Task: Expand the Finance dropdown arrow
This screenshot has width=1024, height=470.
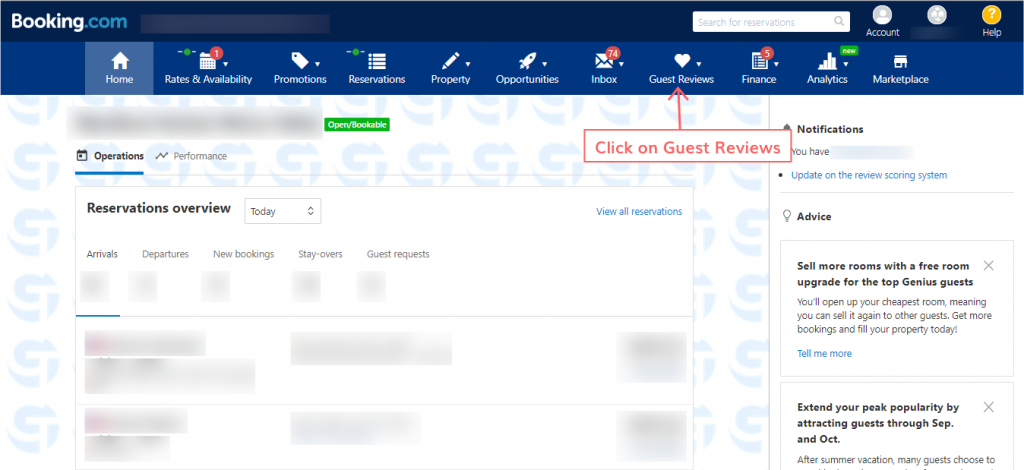Action: point(776,64)
